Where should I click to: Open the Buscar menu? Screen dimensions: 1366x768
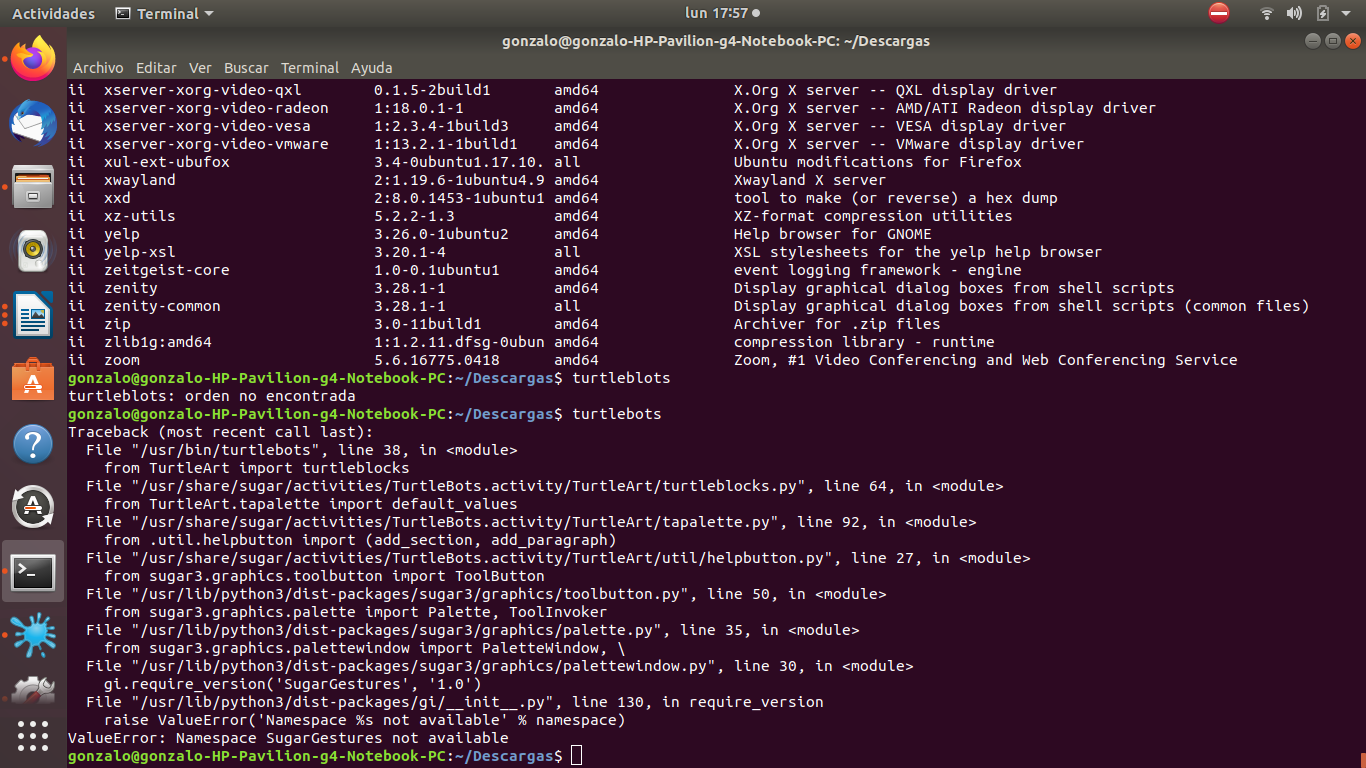(246, 68)
